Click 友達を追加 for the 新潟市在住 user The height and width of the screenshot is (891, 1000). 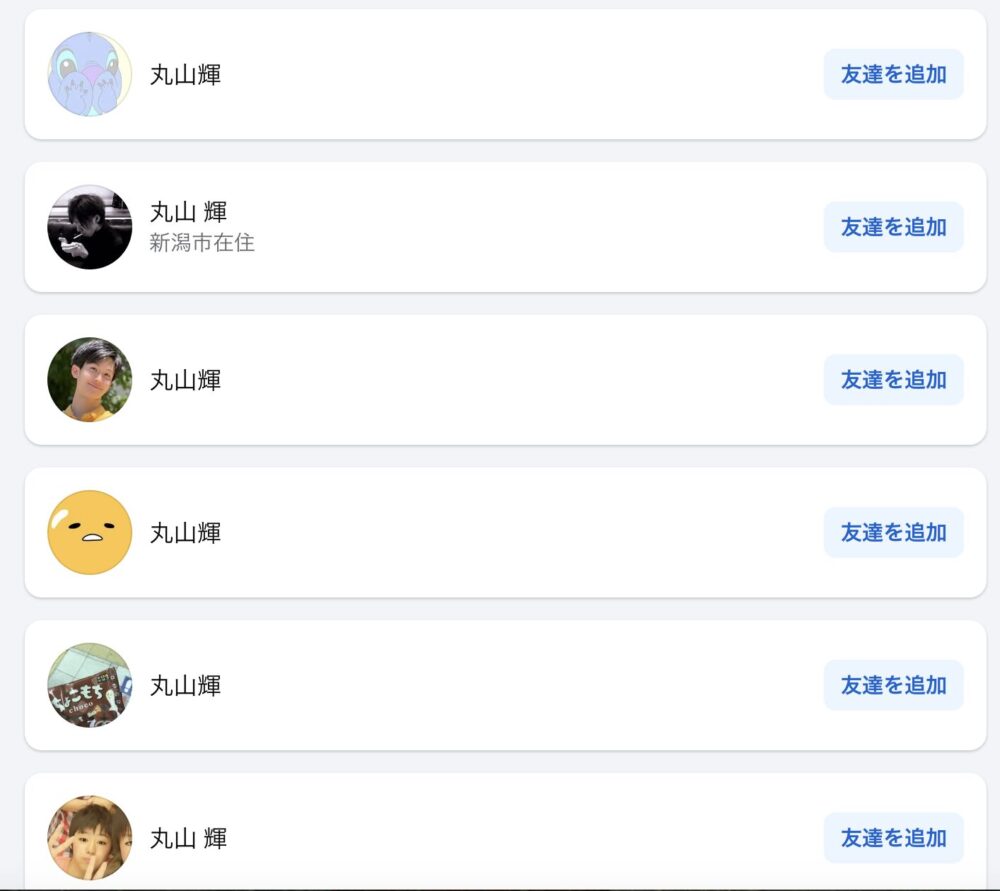(x=893, y=227)
